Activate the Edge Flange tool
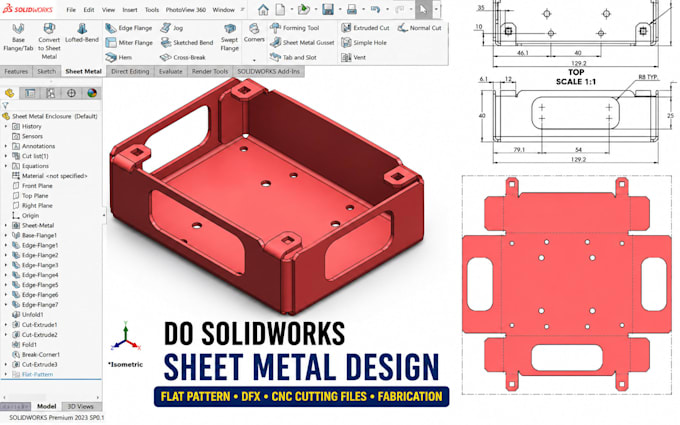This screenshot has height=425, width=680. point(129,28)
